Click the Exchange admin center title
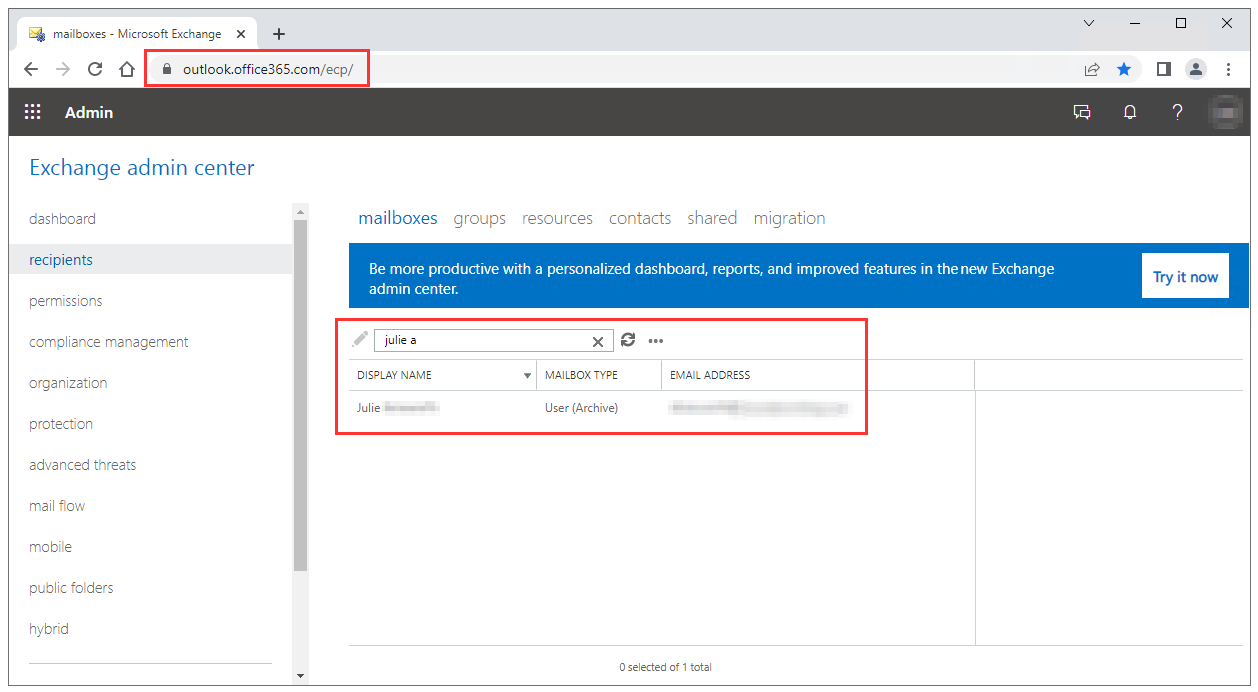1258x692 pixels. [142, 168]
